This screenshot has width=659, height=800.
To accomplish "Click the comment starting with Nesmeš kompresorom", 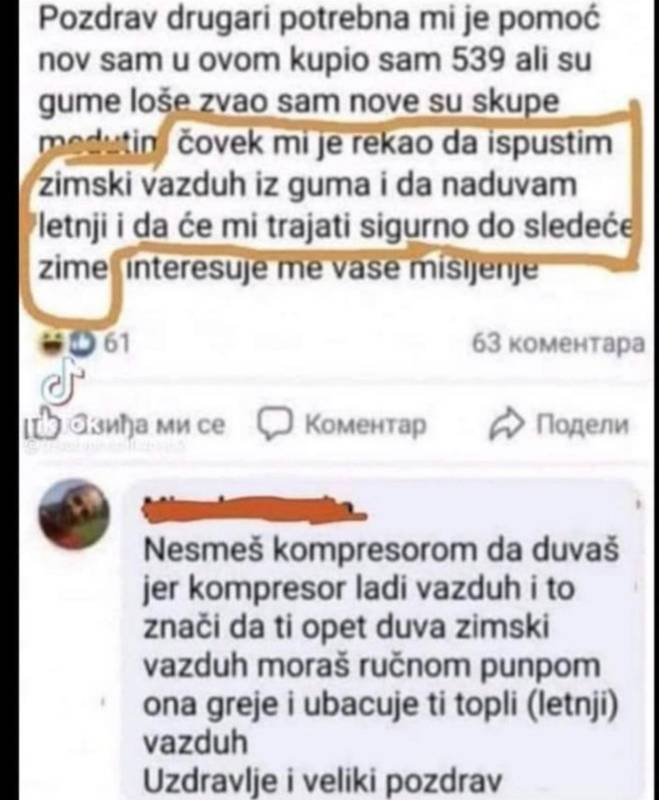I will (x=381, y=664).
